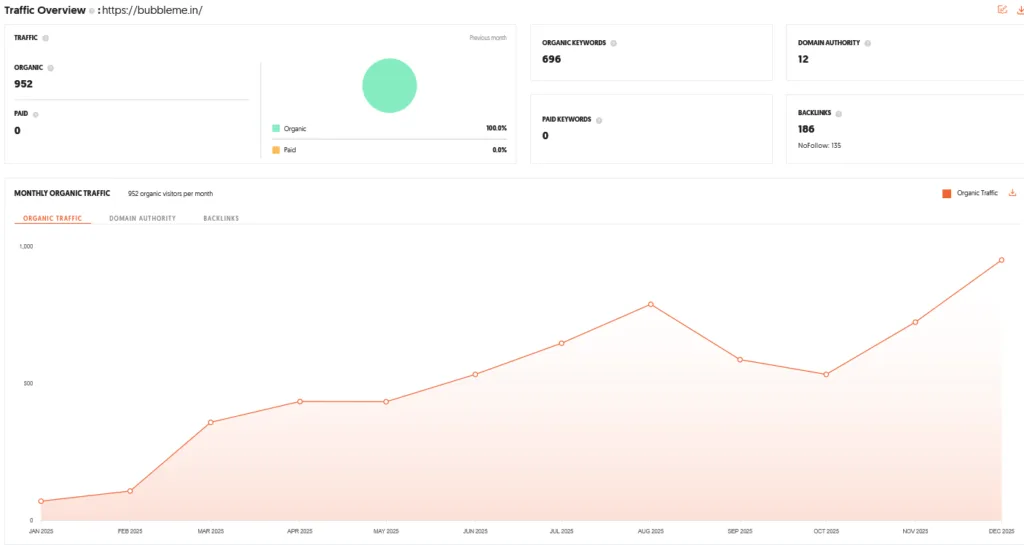Select the ORGANIC TRAFFIC chart tab
Viewport: 1024px width, 545px height.
pyautogui.click(x=52, y=218)
